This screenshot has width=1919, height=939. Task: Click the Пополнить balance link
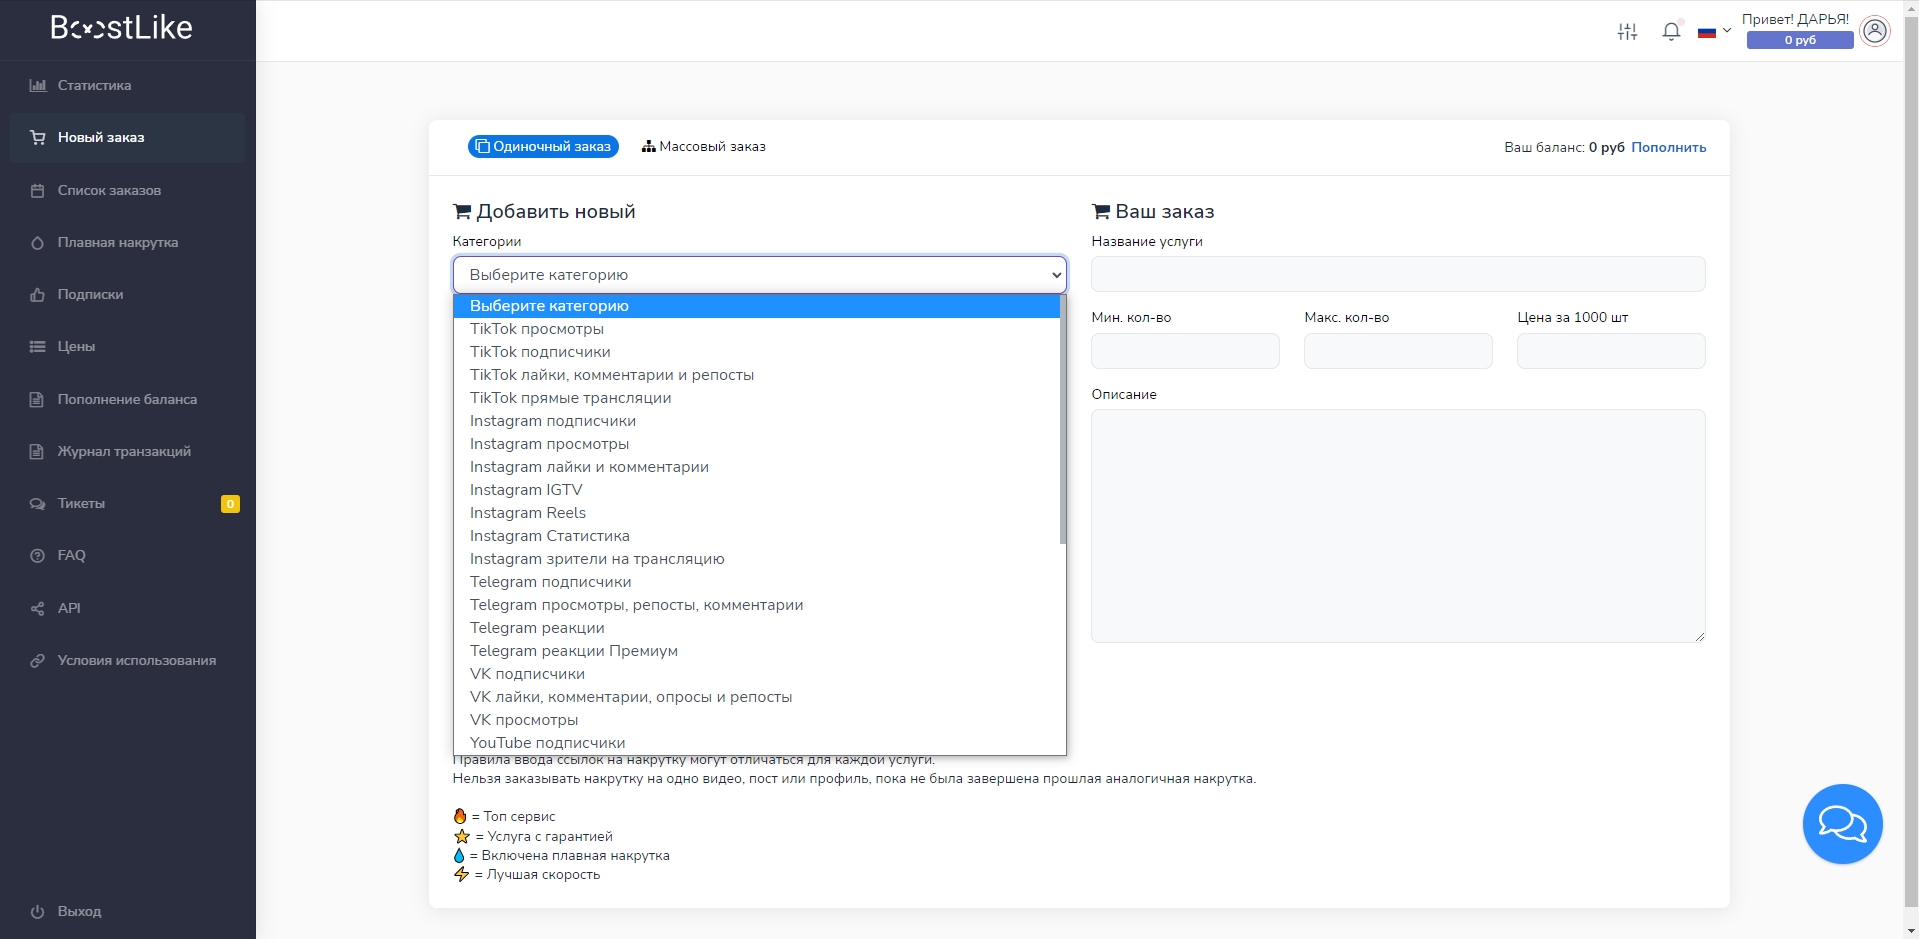tap(1668, 147)
